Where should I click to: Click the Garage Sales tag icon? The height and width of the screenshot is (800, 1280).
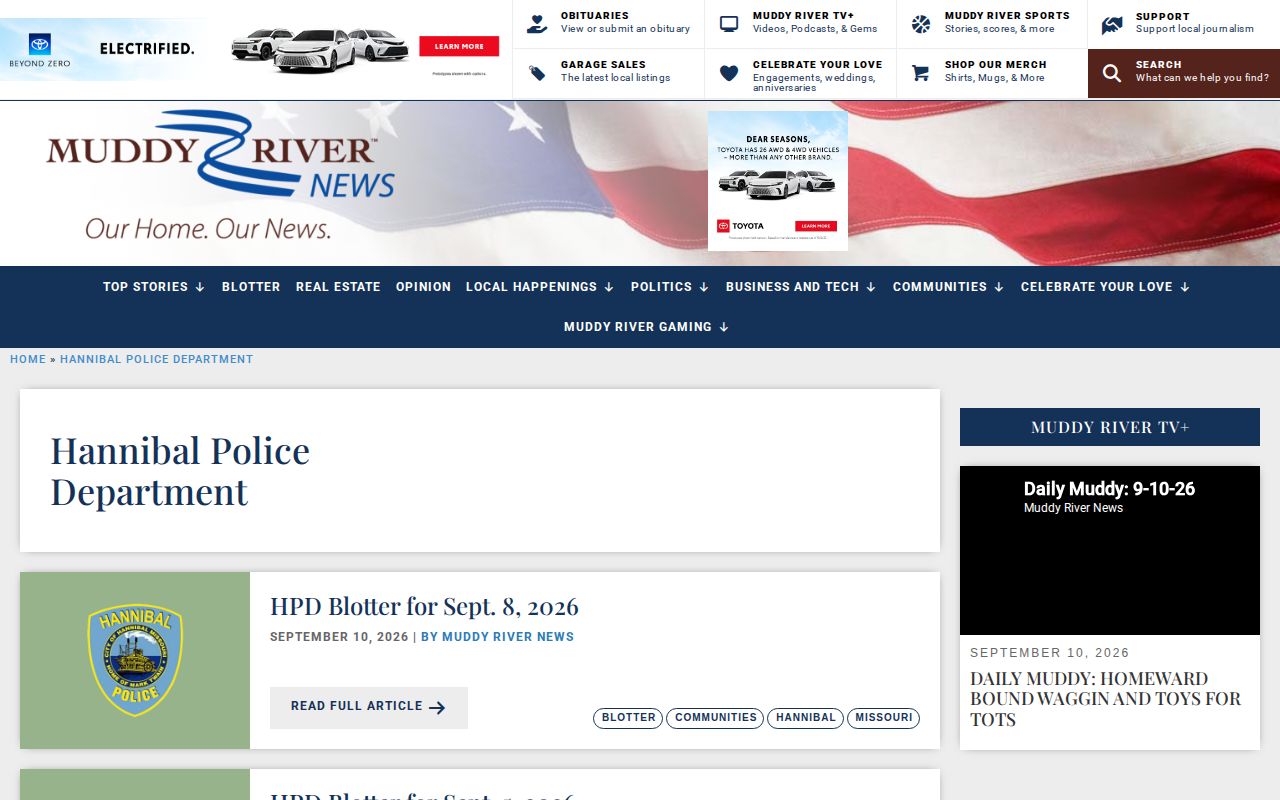click(537, 73)
